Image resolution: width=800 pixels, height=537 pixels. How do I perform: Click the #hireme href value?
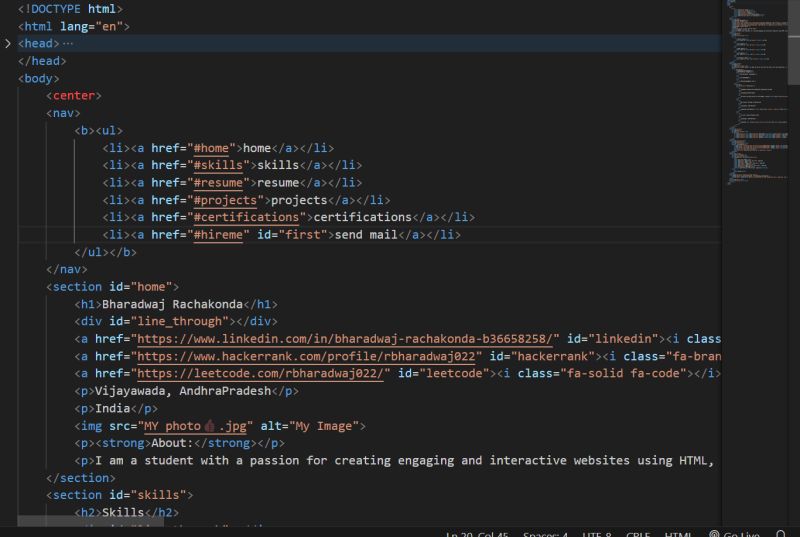(x=218, y=235)
